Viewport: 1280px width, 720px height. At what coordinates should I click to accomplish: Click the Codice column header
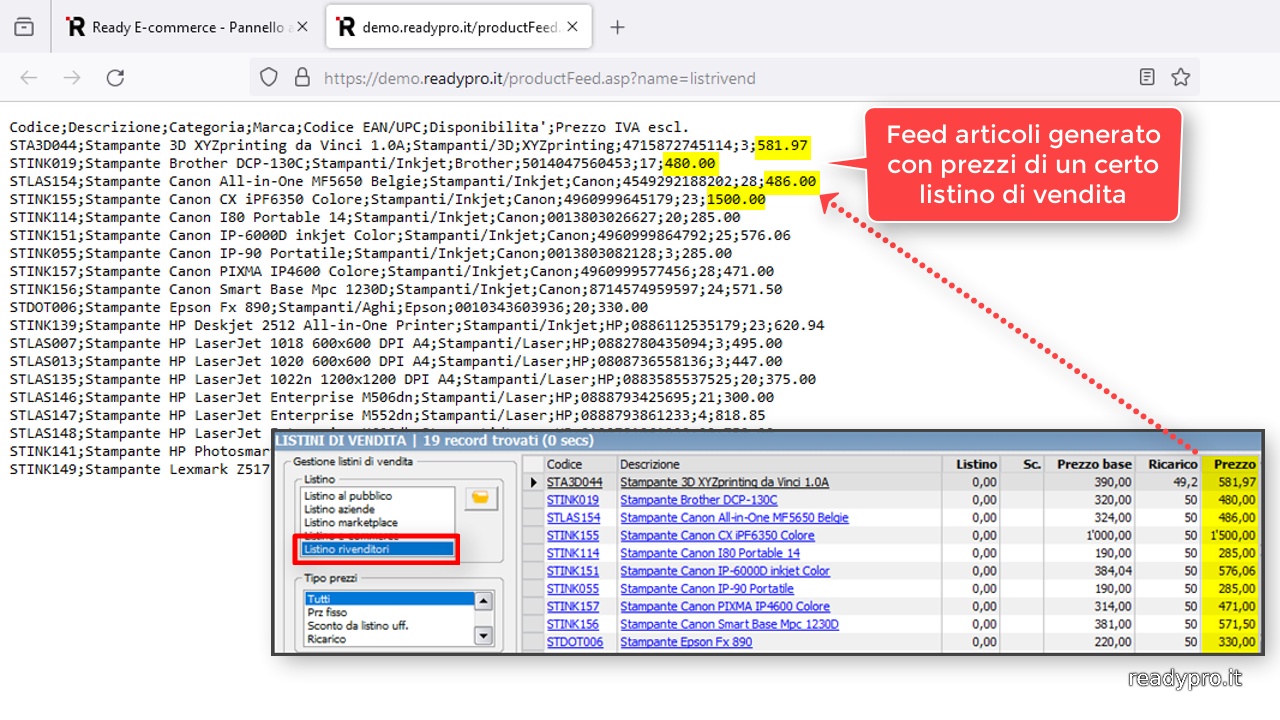(x=580, y=464)
